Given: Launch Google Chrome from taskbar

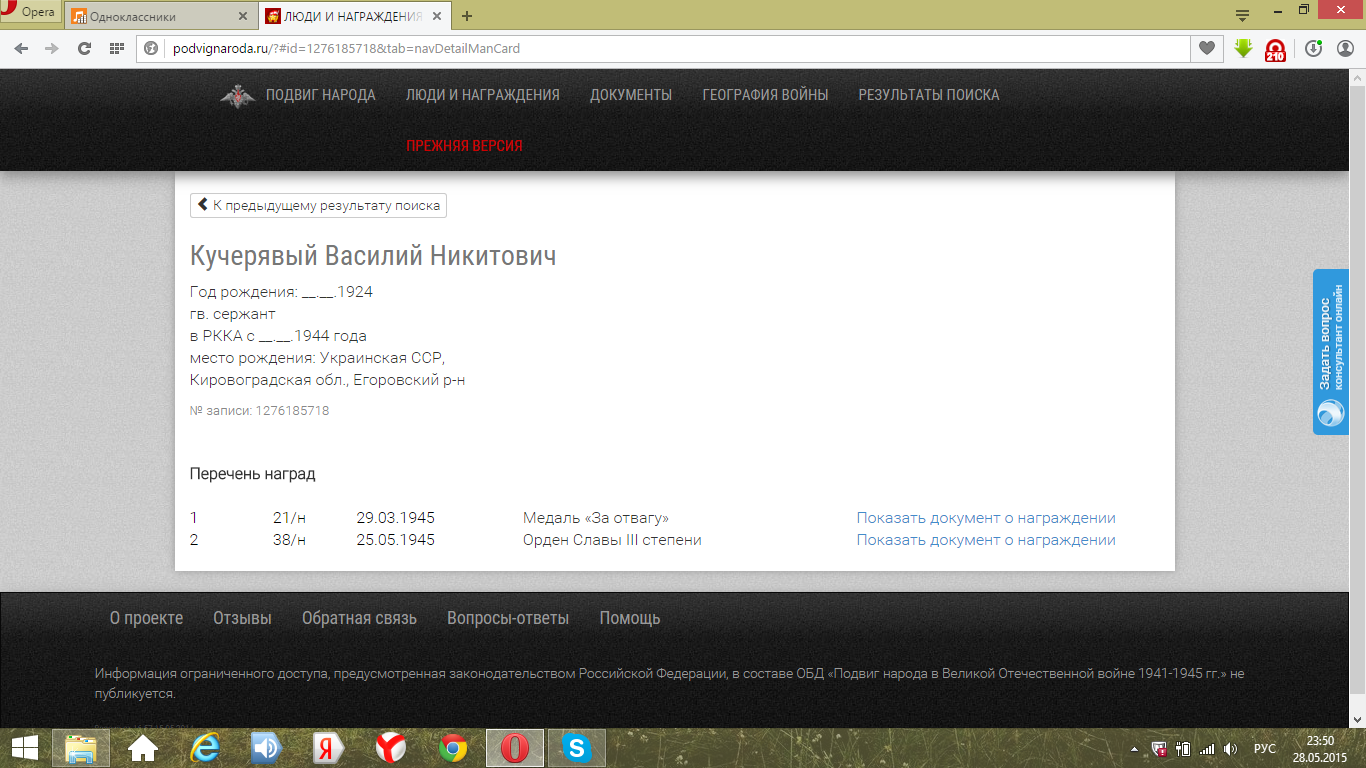Looking at the screenshot, I should pos(453,748).
